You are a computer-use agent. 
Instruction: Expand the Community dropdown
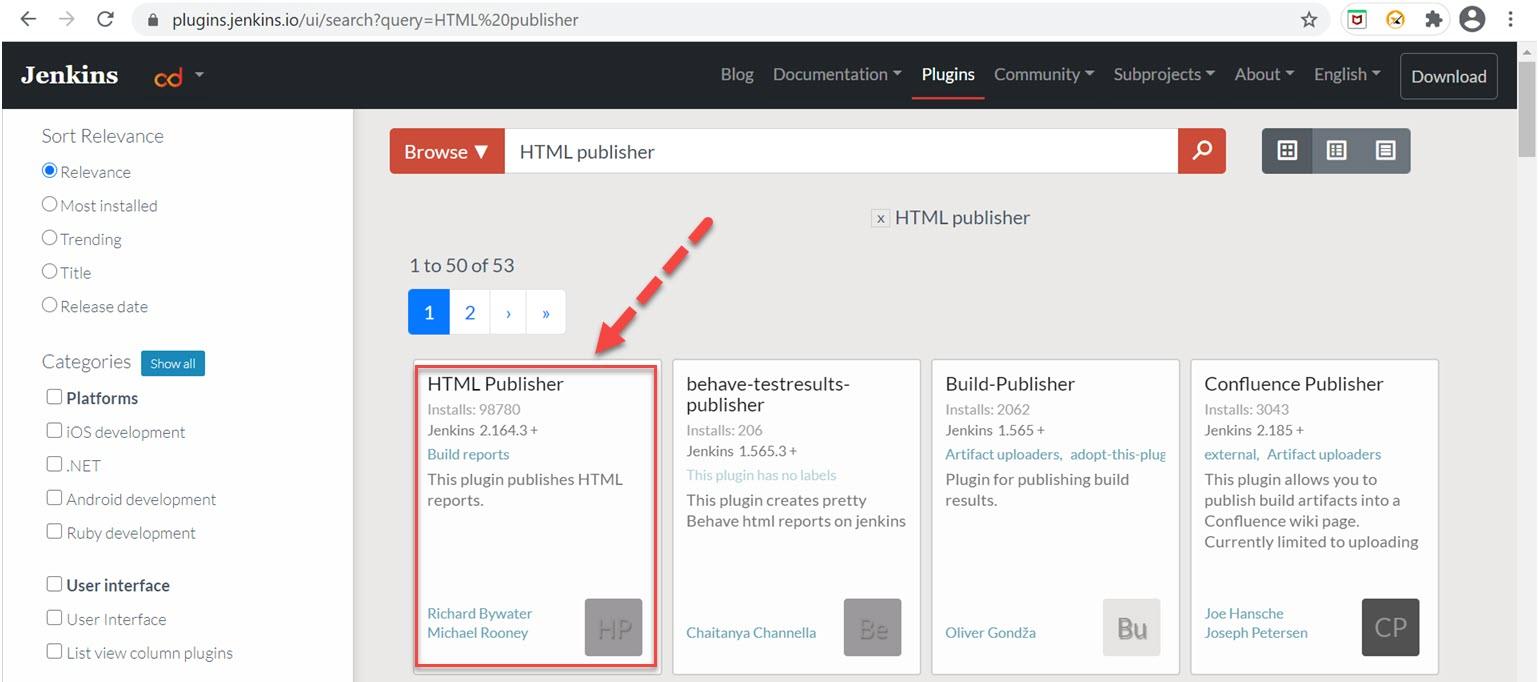[1044, 75]
